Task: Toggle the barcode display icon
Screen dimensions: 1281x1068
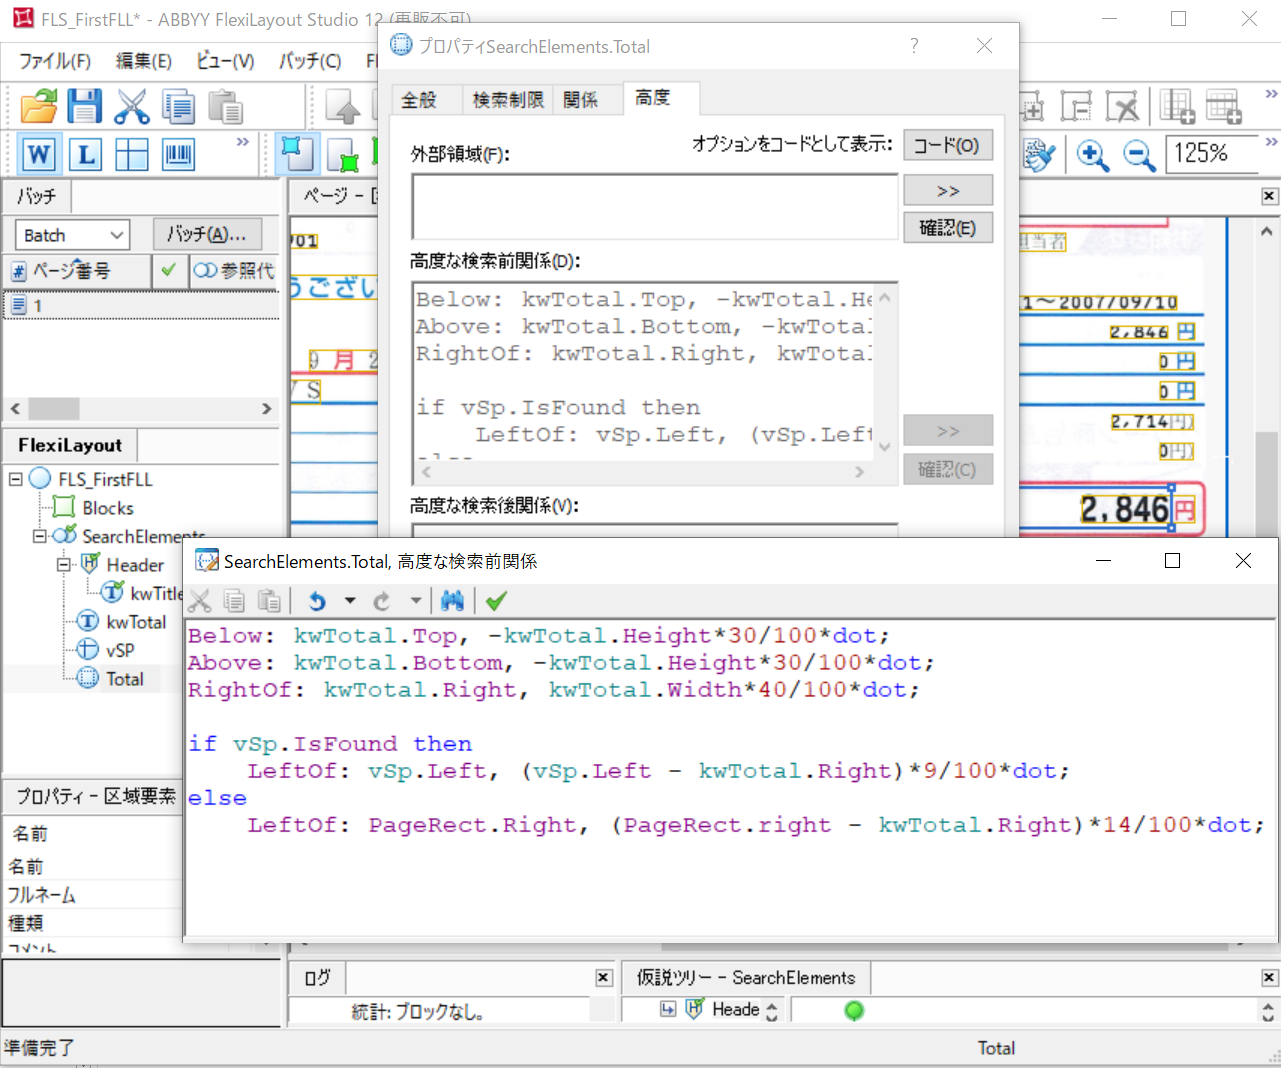Action: tap(178, 154)
